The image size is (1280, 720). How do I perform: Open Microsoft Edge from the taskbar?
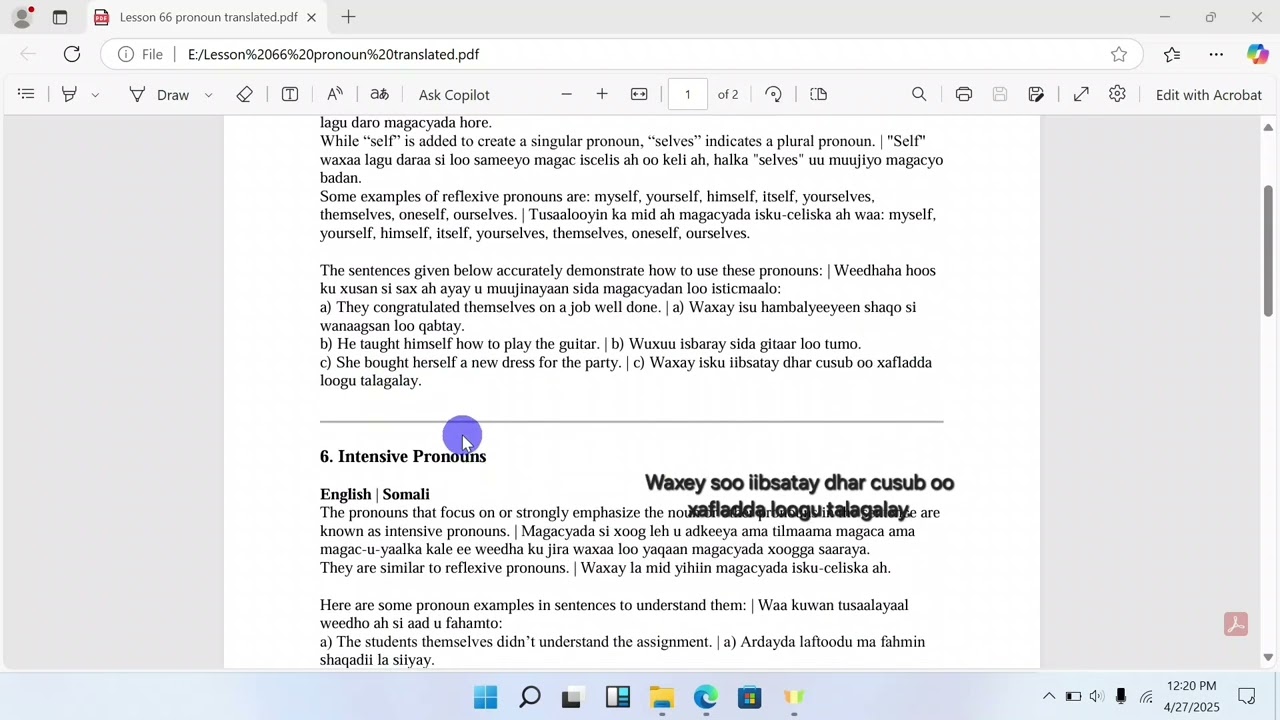click(x=706, y=697)
